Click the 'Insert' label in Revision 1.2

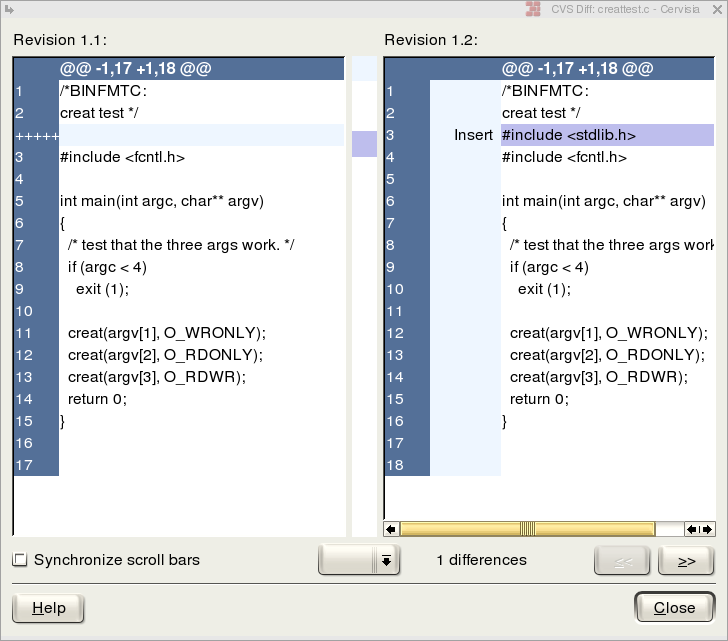(473, 135)
